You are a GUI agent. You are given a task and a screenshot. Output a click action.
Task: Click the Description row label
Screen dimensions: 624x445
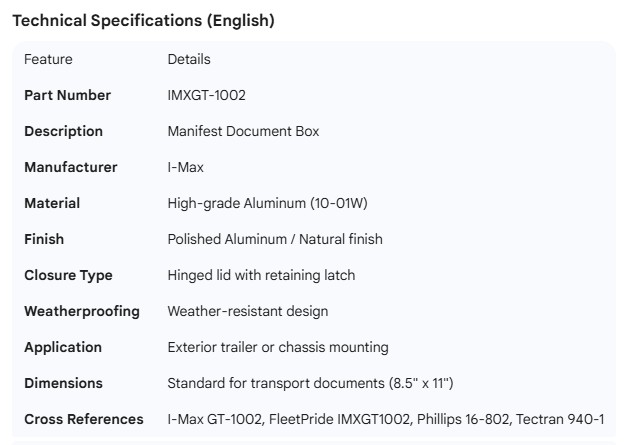click(x=63, y=132)
